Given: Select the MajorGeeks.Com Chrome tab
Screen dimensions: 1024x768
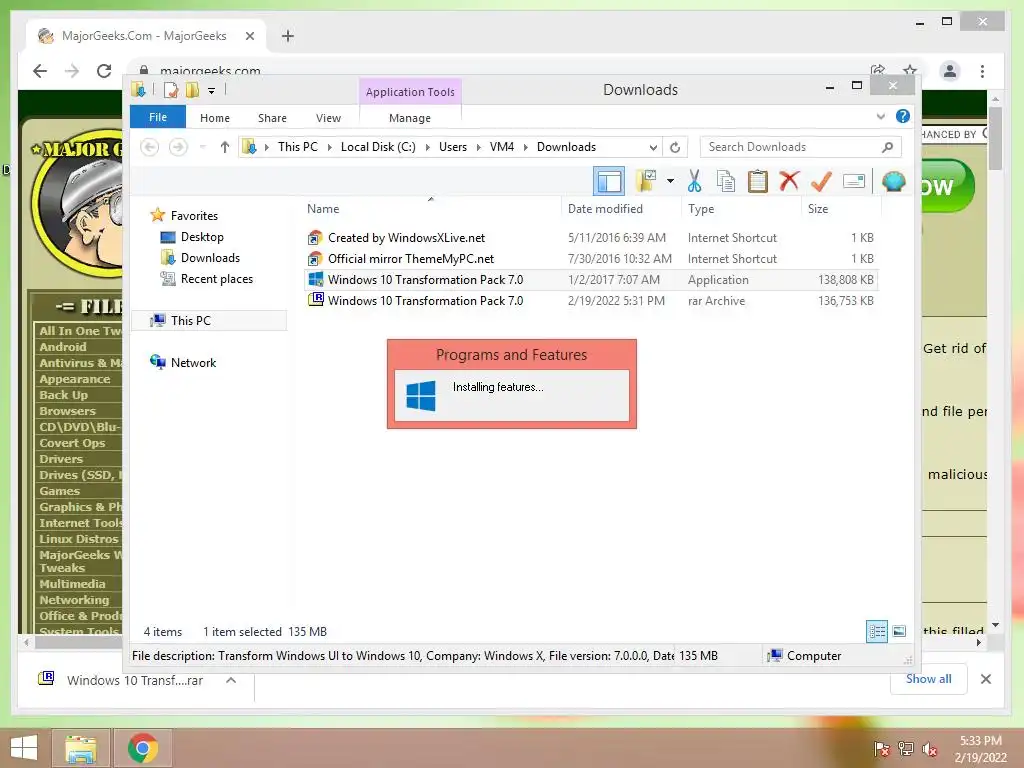Looking at the screenshot, I should (144, 36).
